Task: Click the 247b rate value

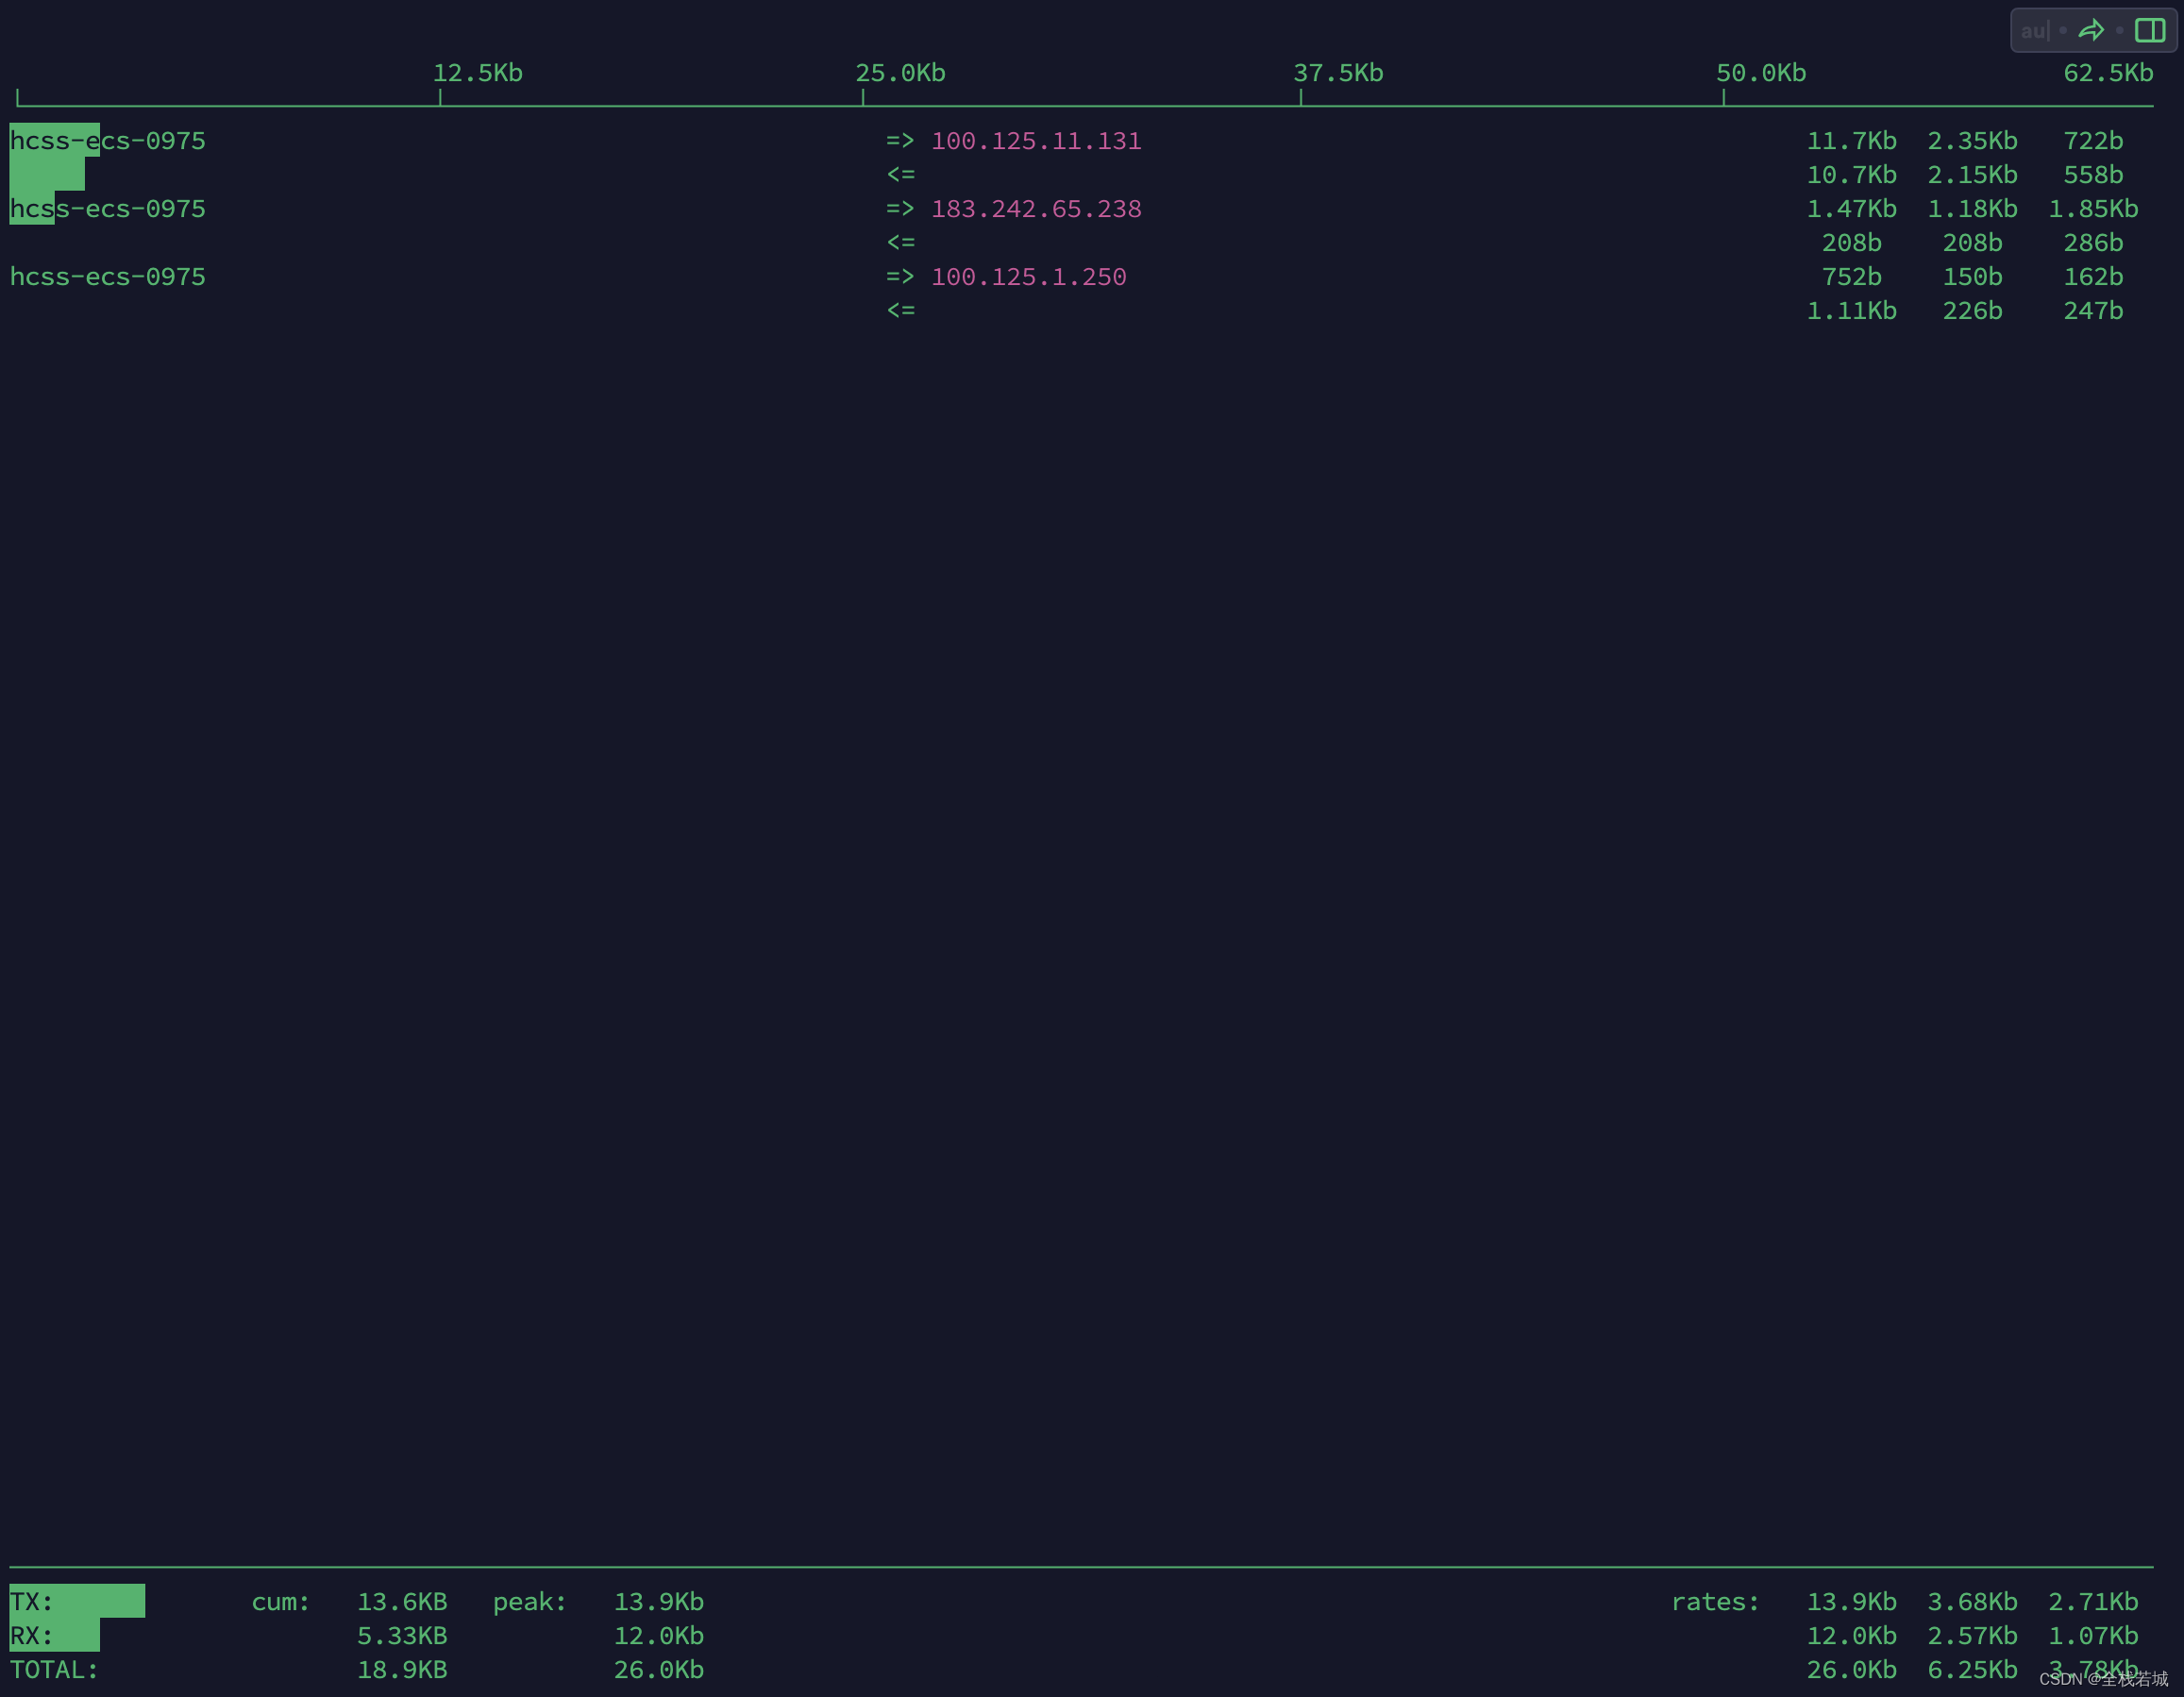Action: pos(2094,311)
